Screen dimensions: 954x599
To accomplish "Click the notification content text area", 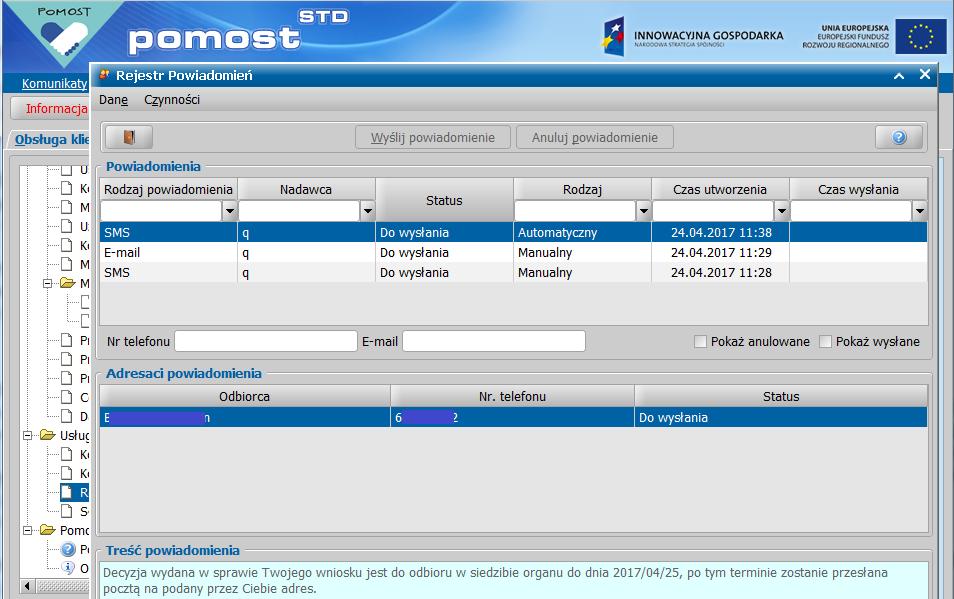I will coord(514,581).
